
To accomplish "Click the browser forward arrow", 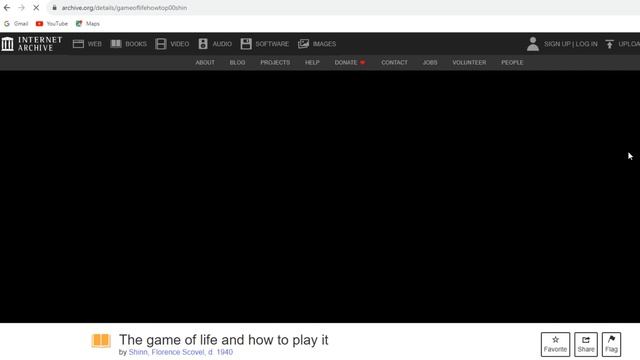I will (21, 8).
